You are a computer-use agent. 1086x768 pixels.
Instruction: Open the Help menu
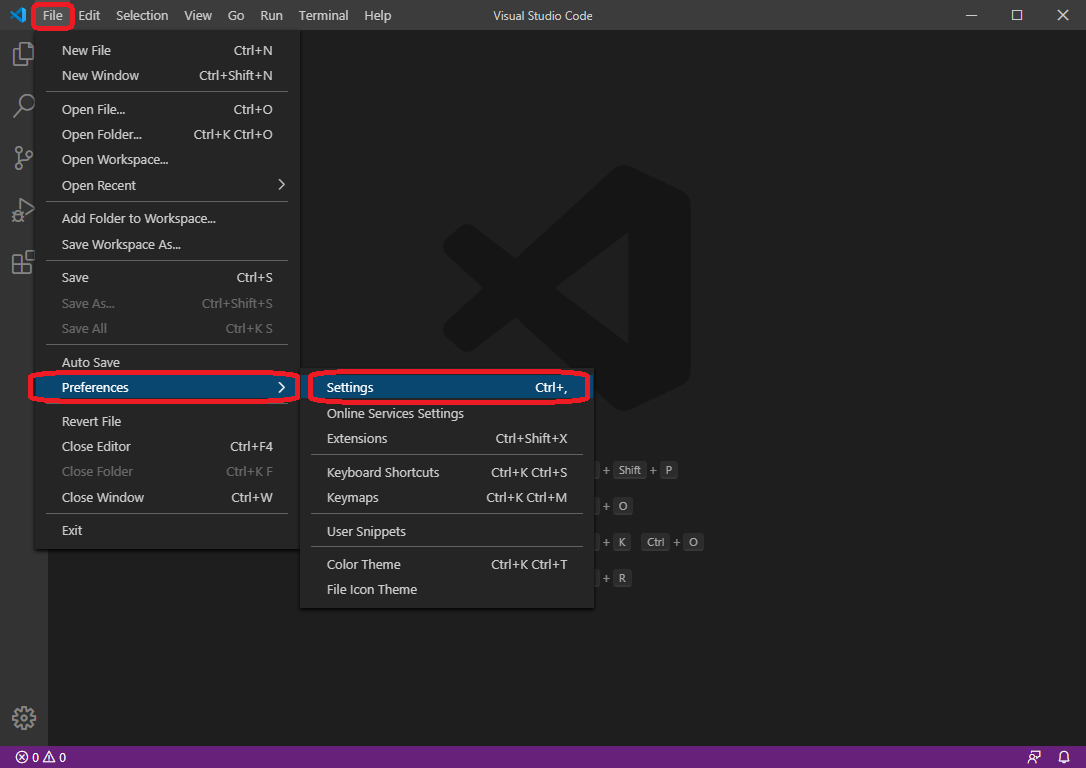(x=378, y=15)
